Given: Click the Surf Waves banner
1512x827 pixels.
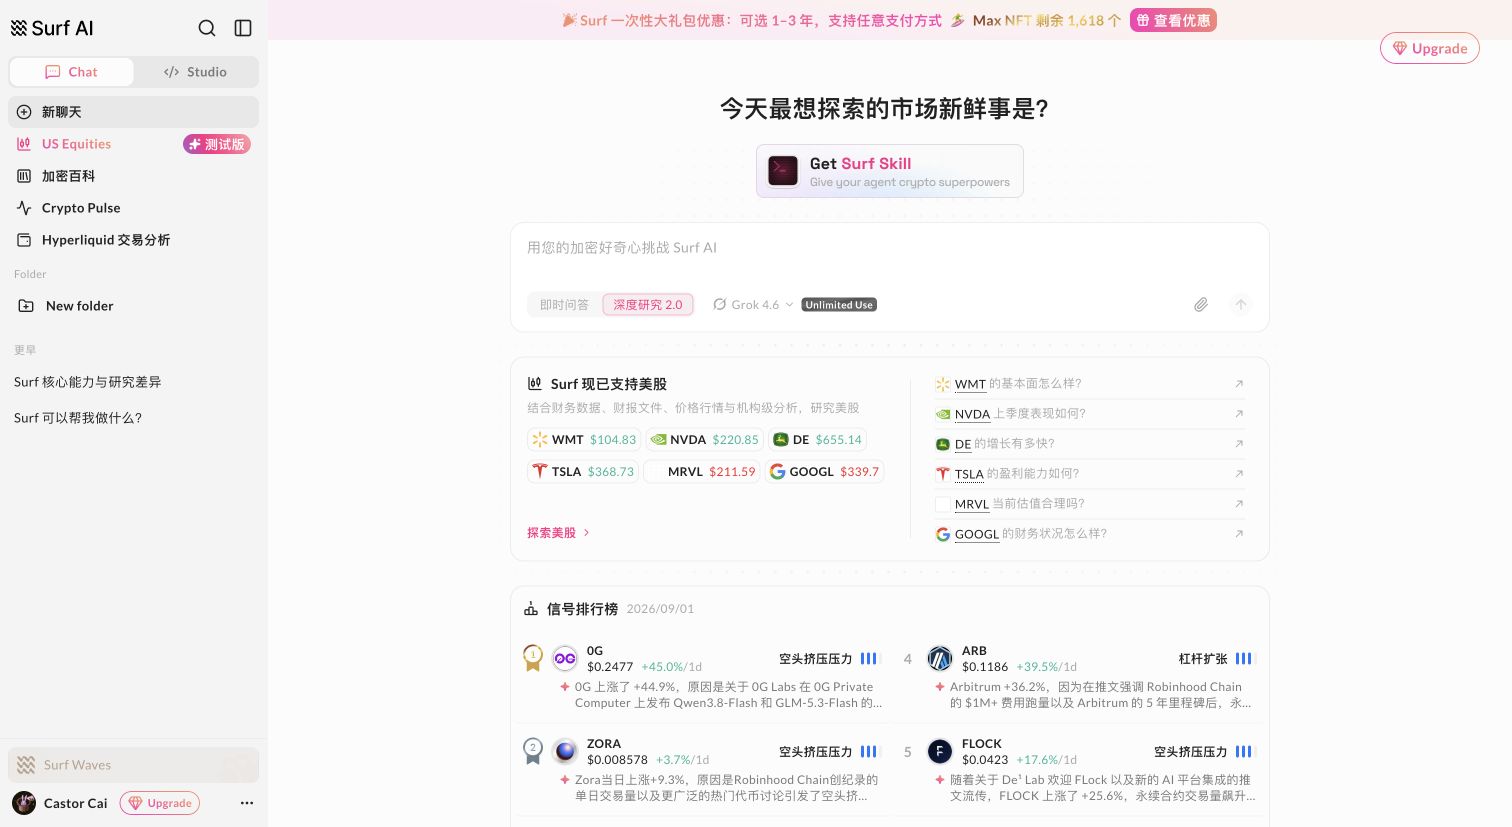Looking at the screenshot, I should [133, 765].
